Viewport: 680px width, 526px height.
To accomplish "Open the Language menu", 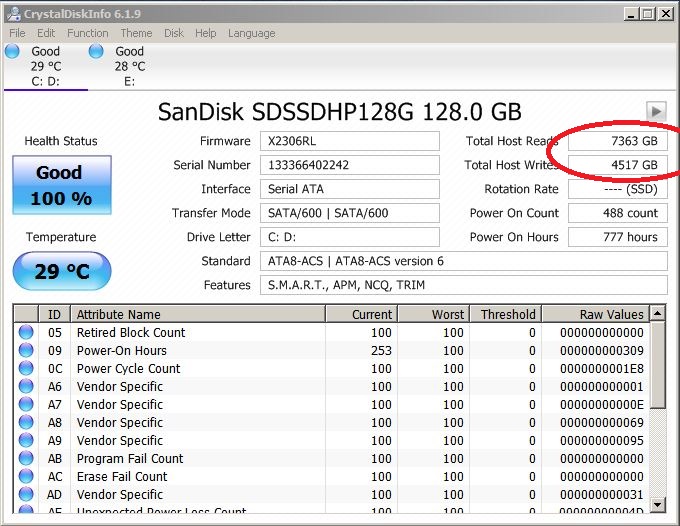I will click(x=252, y=33).
